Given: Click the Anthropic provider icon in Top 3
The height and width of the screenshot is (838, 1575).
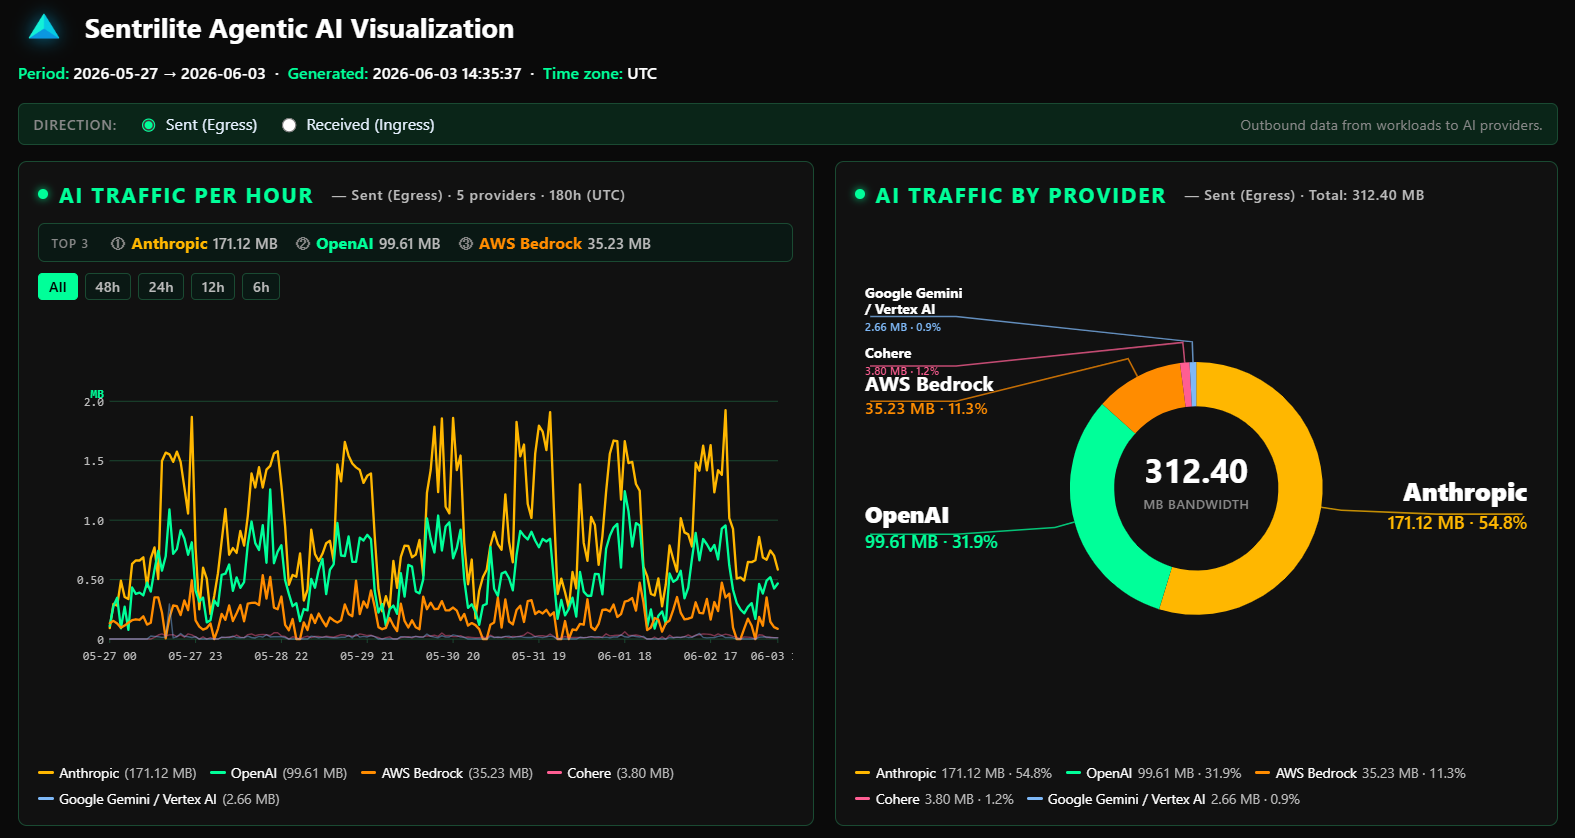Looking at the screenshot, I should pyautogui.click(x=118, y=244).
